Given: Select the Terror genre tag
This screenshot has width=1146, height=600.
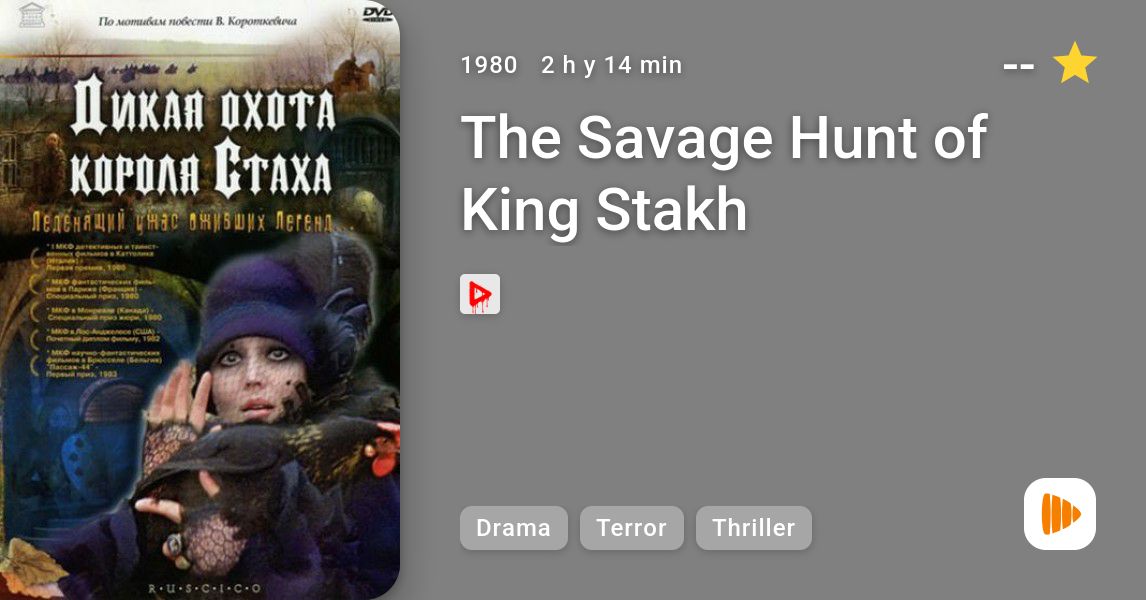Looking at the screenshot, I should click(631, 528).
